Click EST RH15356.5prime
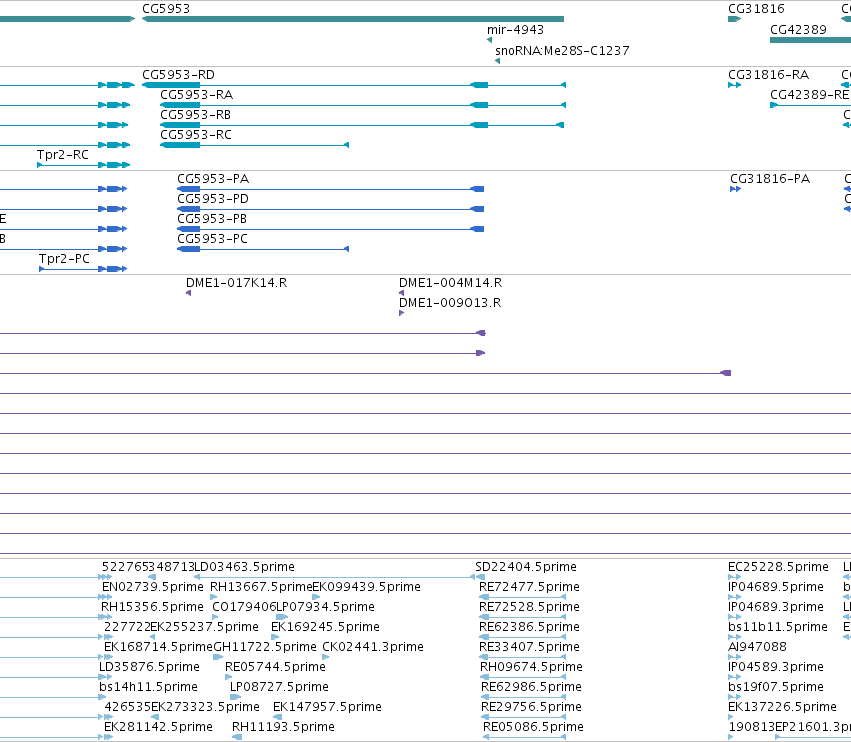This screenshot has height=742, width=851. pyautogui.click(x=152, y=607)
